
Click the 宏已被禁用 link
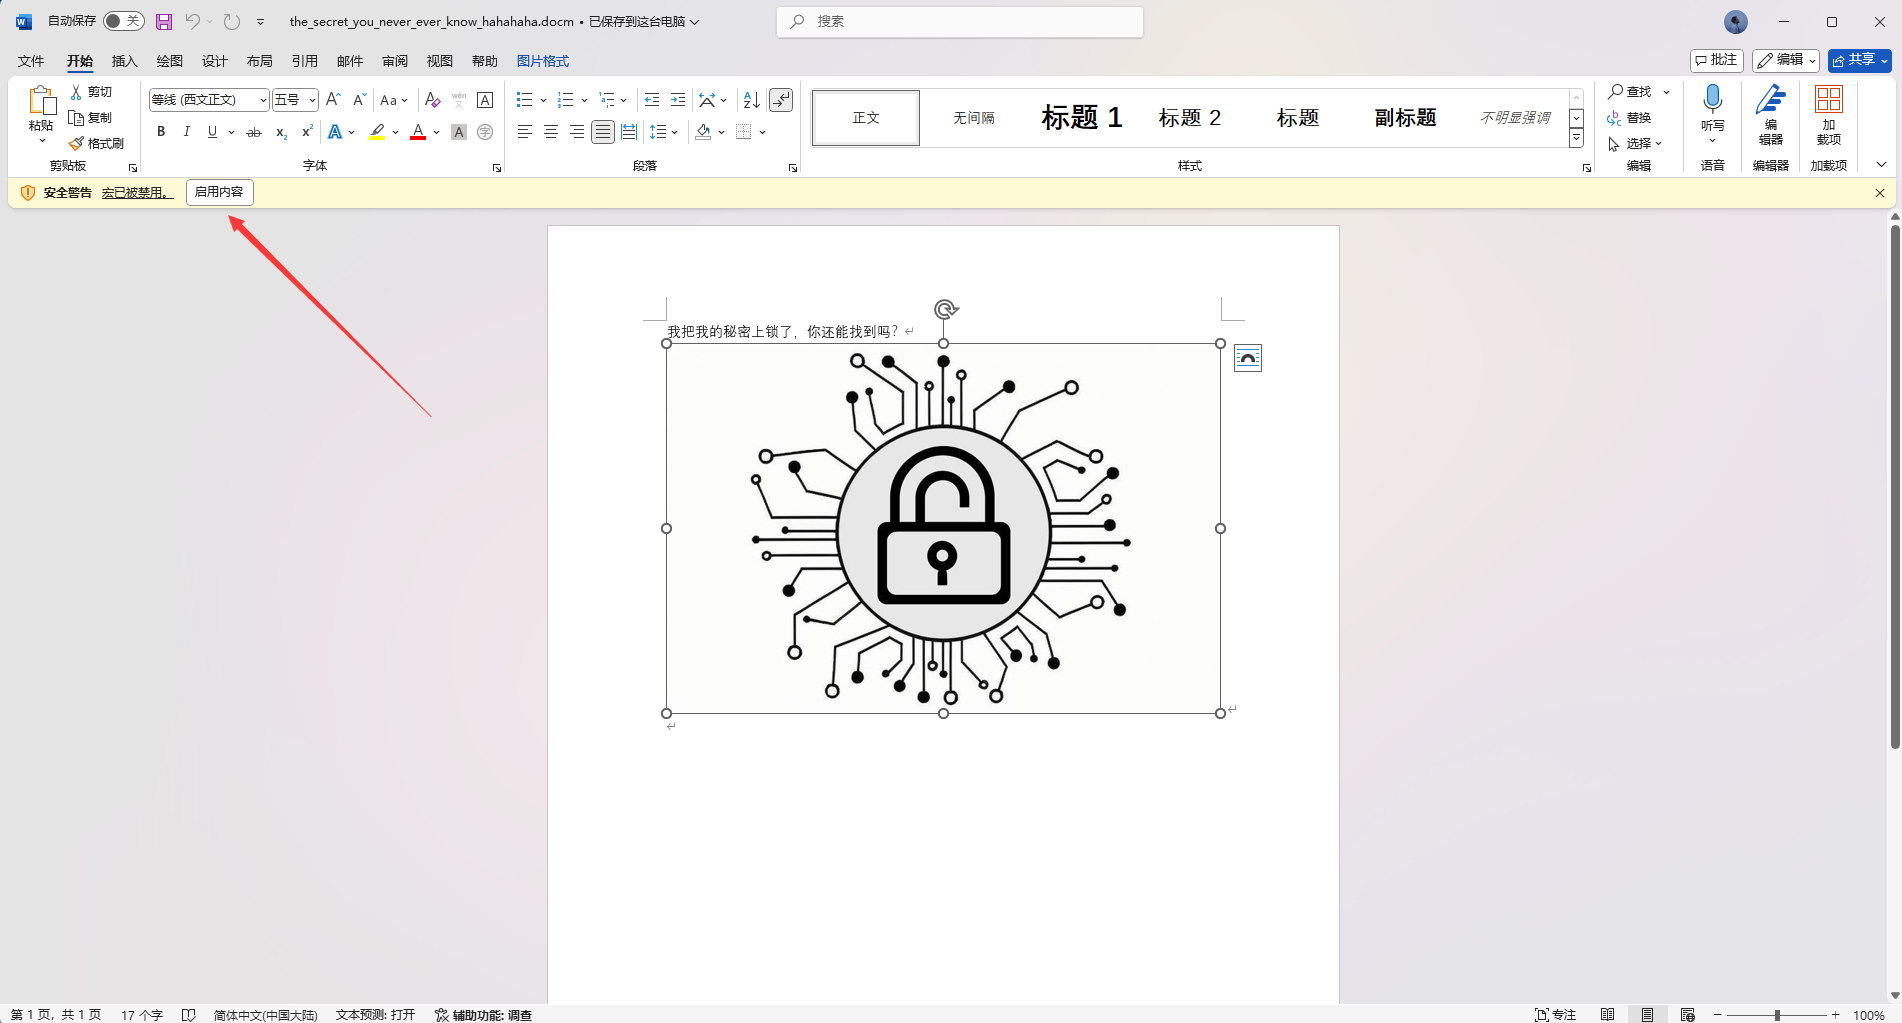click(137, 193)
